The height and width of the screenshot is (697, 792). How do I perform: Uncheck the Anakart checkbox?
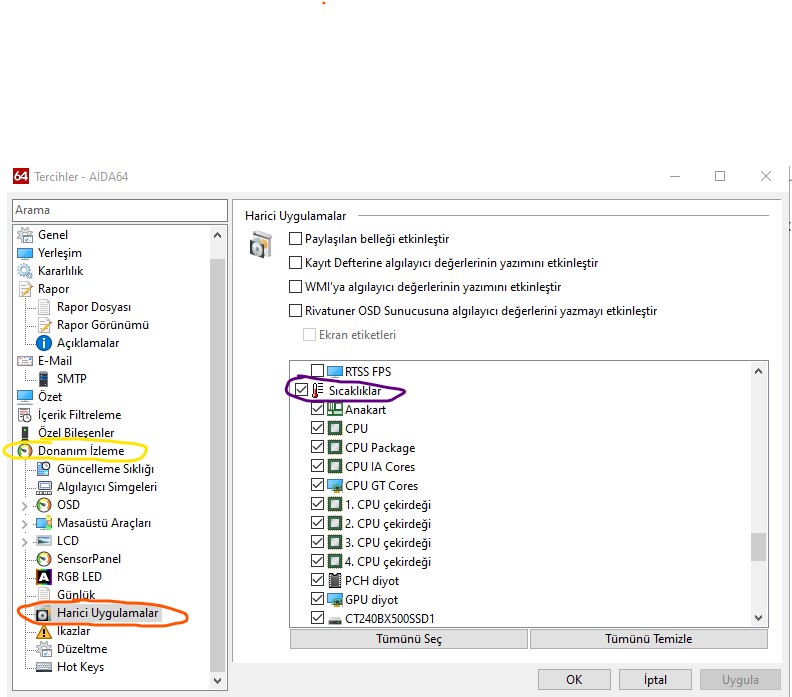coord(317,409)
